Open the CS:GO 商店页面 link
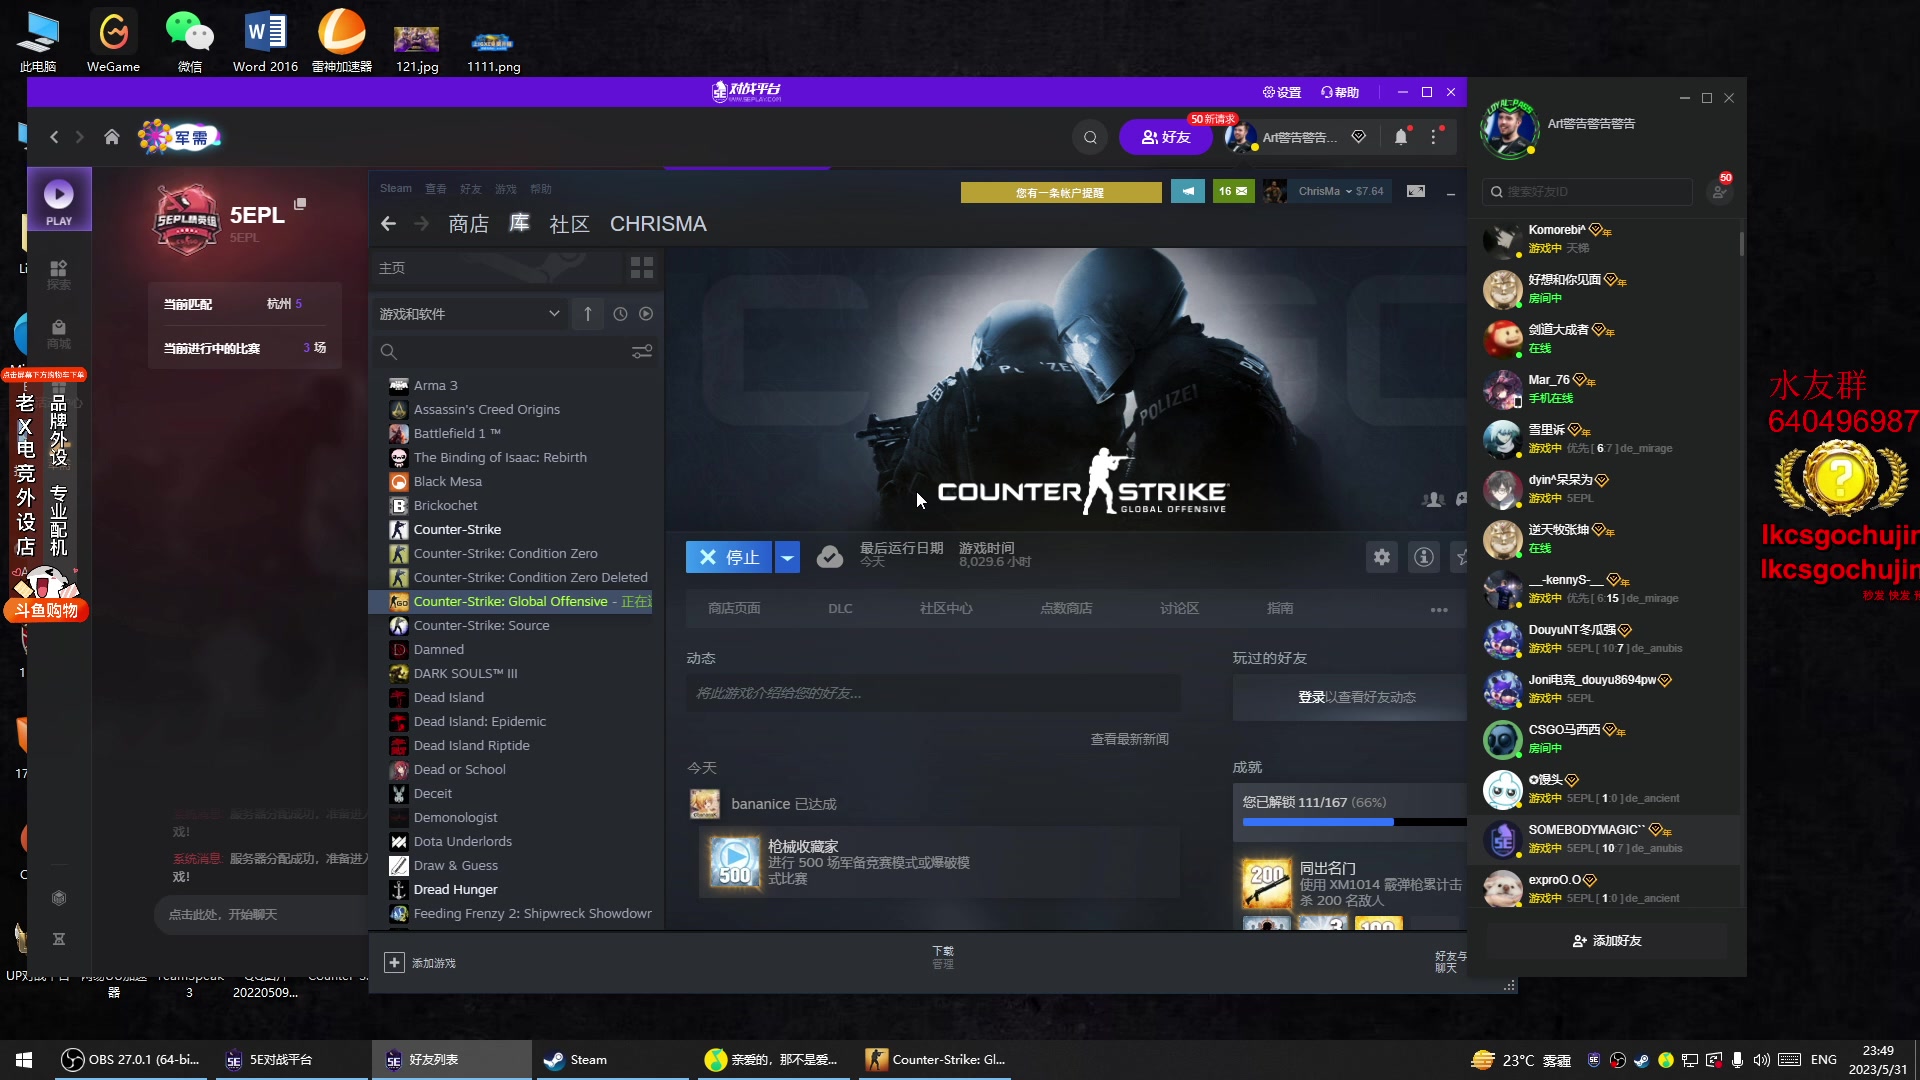This screenshot has width=1920, height=1080. point(734,608)
